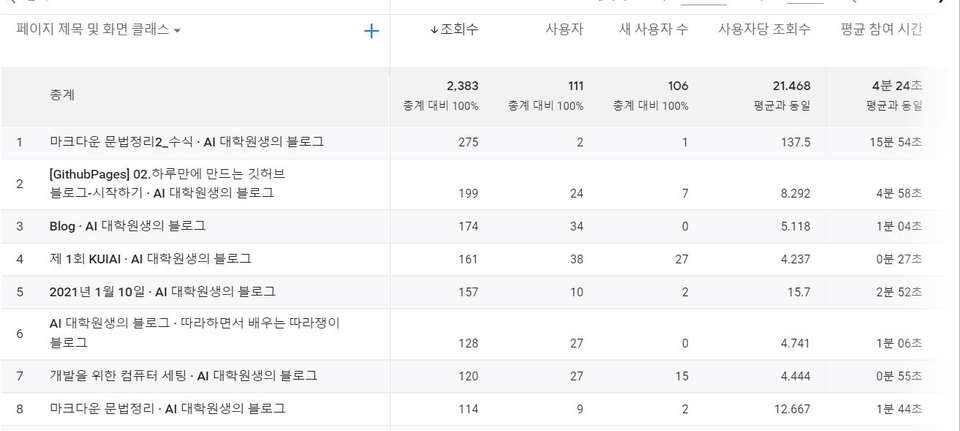Click the plus icon to add dimension
This screenshot has height=431, width=960.
click(371, 31)
